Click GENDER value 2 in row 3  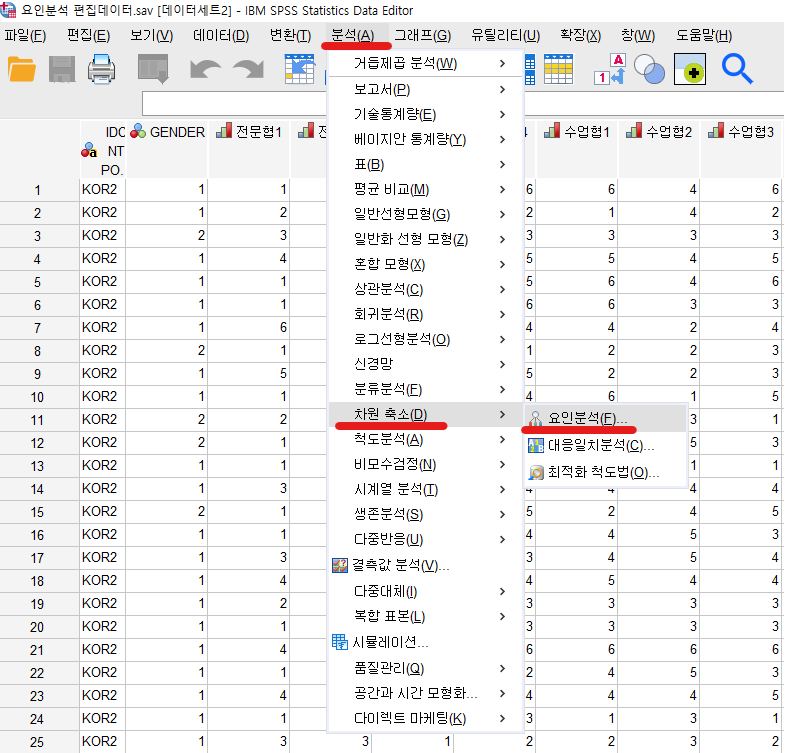[166, 235]
